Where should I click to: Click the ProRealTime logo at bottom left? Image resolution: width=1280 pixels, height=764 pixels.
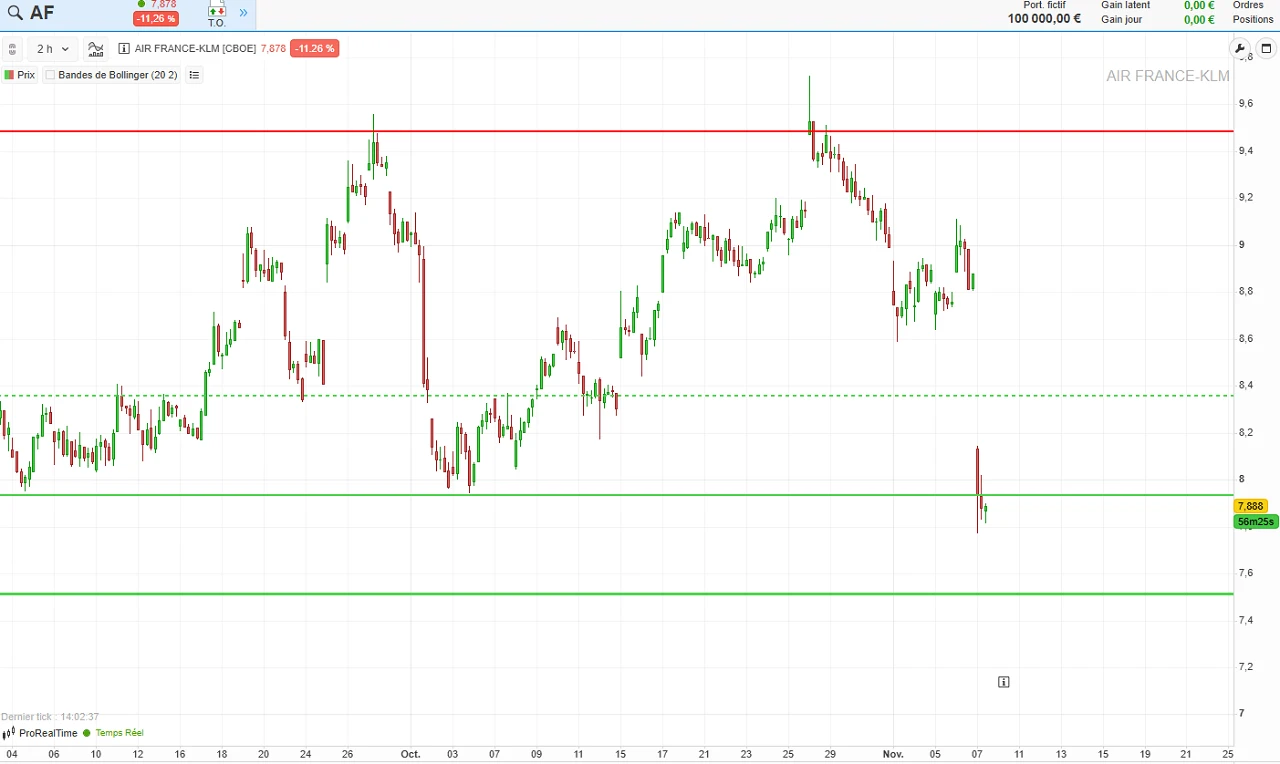pos(40,733)
